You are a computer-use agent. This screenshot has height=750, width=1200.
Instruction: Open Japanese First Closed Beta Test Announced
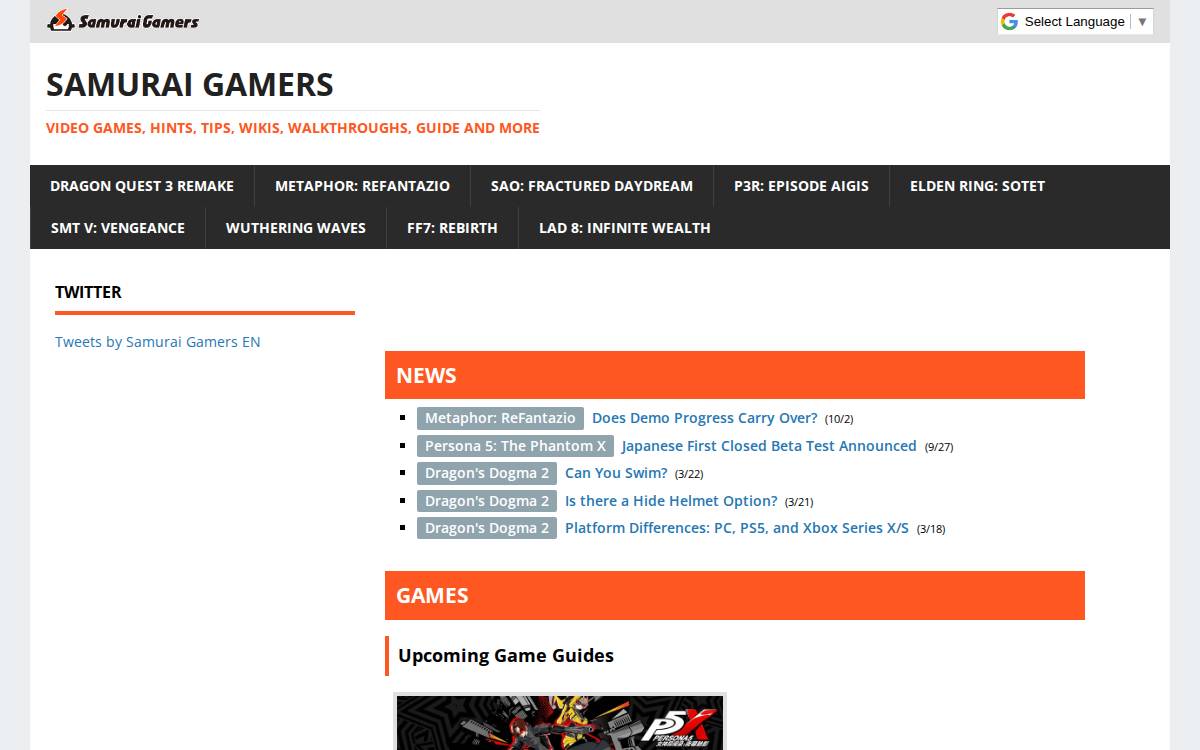tap(769, 446)
